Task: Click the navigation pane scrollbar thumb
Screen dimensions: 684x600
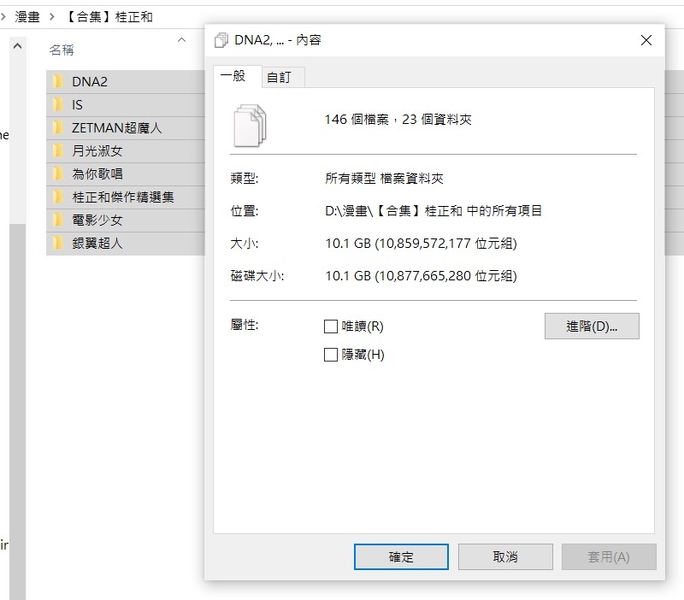Action: pos(17,410)
